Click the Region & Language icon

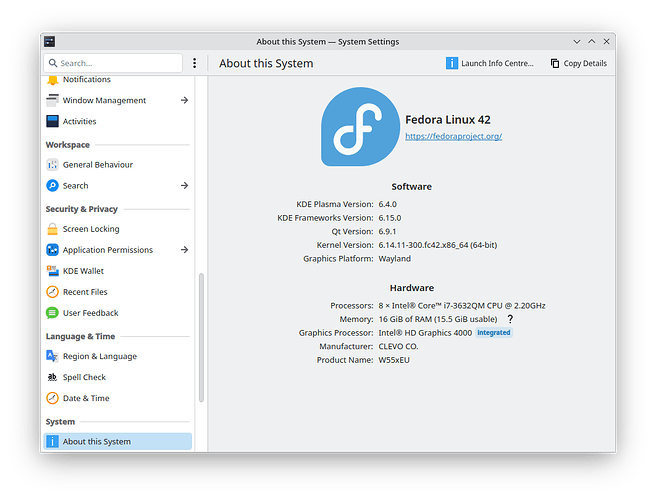click(x=52, y=356)
